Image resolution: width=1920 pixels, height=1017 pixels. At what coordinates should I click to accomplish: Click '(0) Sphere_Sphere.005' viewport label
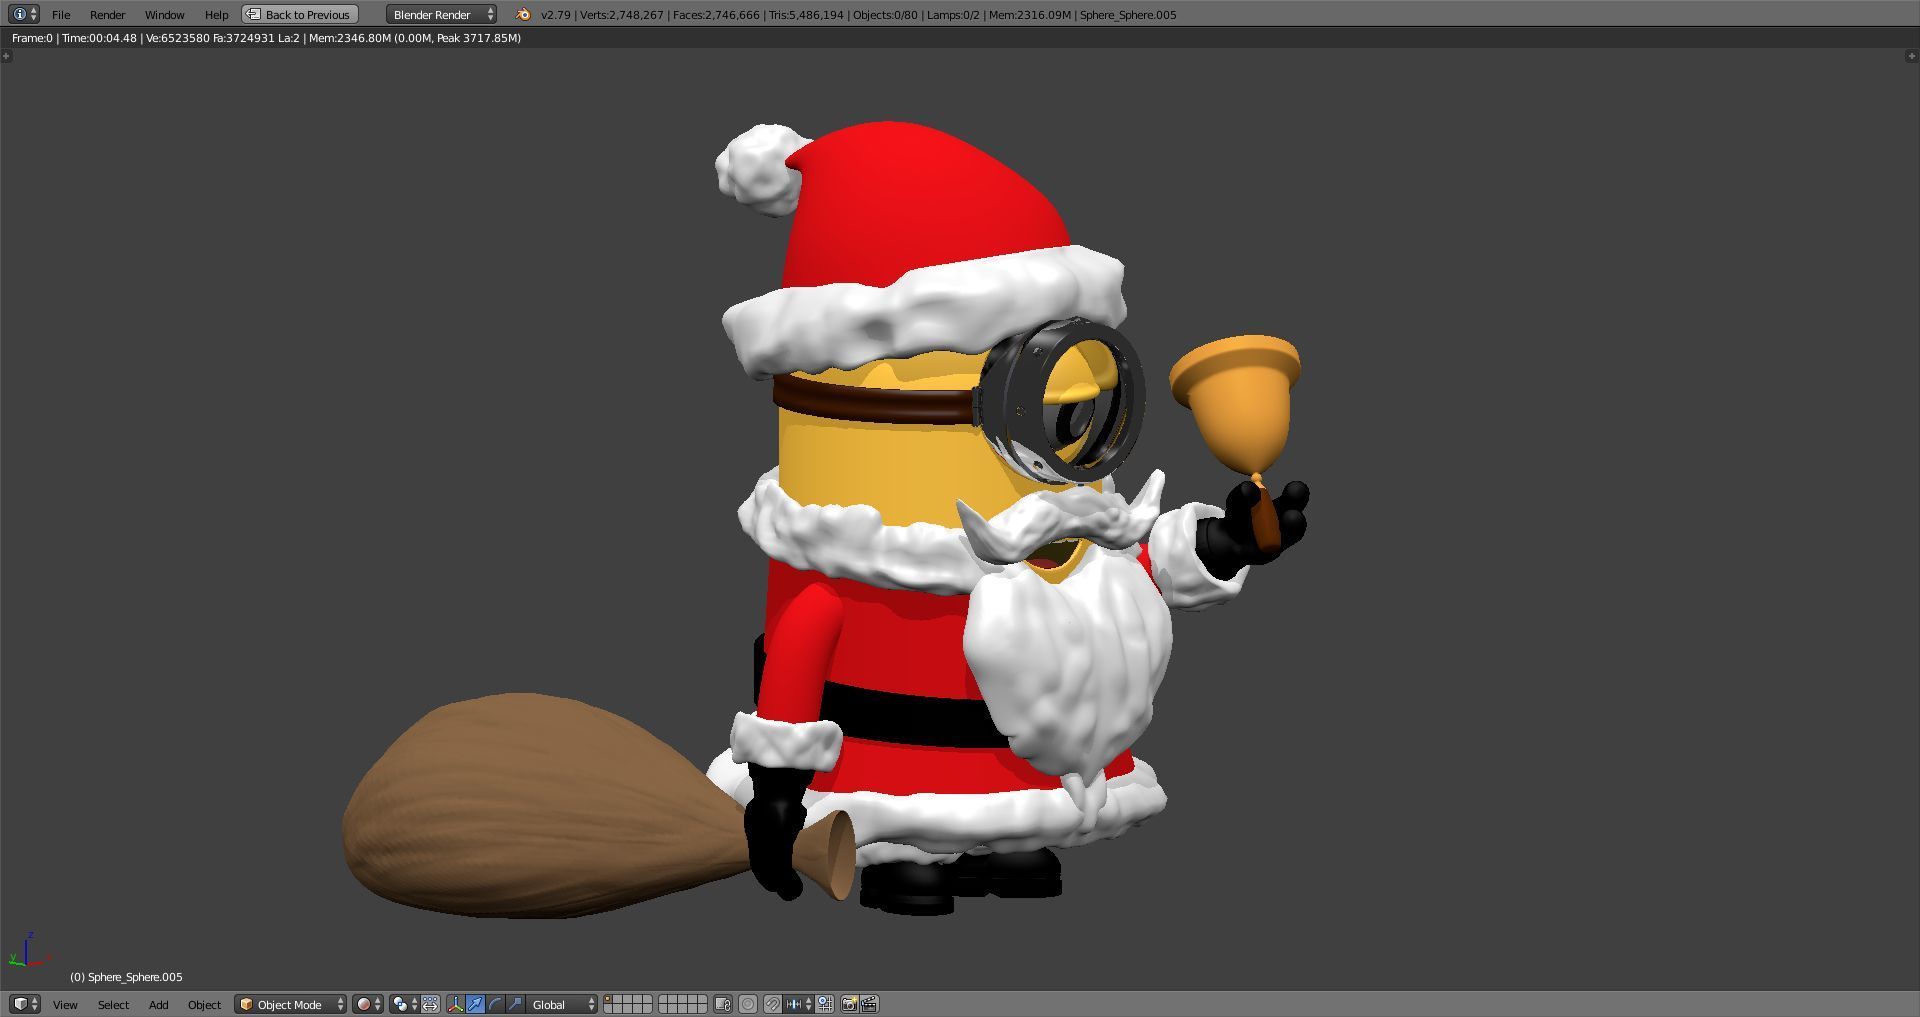pos(126,977)
